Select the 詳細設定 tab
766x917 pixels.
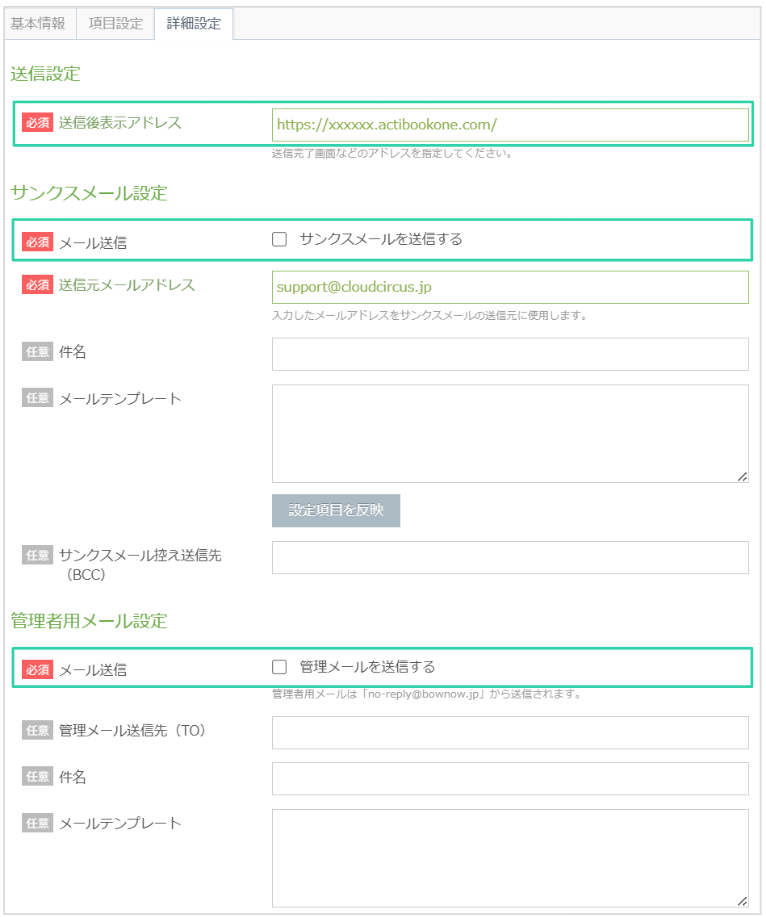click(194, 24)
